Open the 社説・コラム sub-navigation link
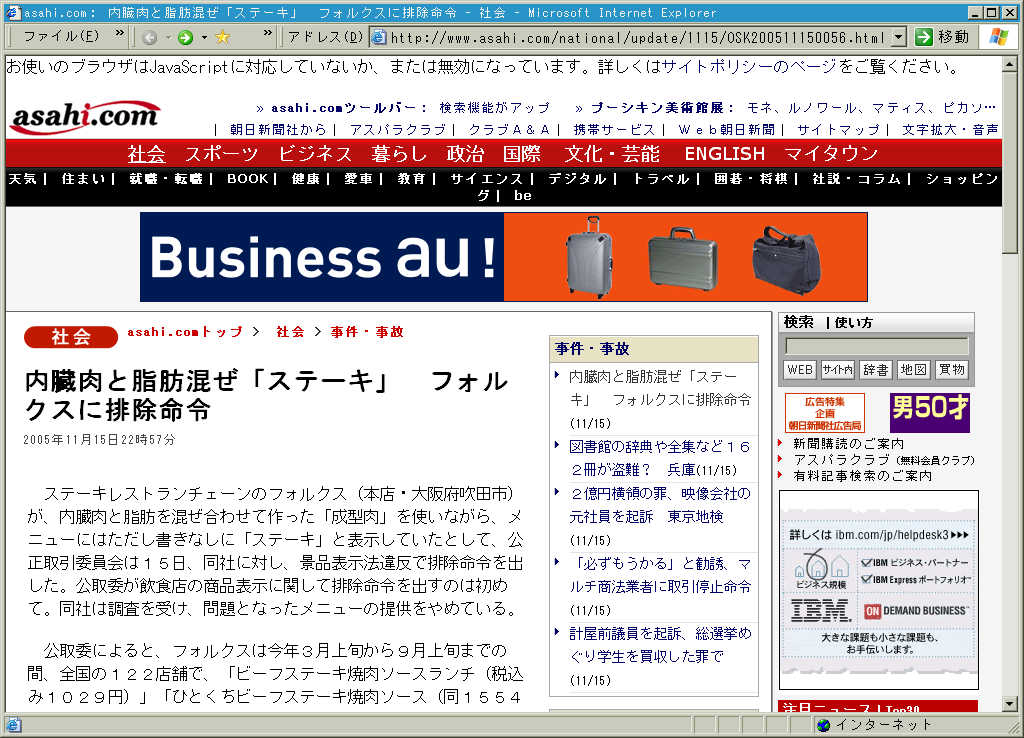1024x738 pixels. [x=857, y=178]
